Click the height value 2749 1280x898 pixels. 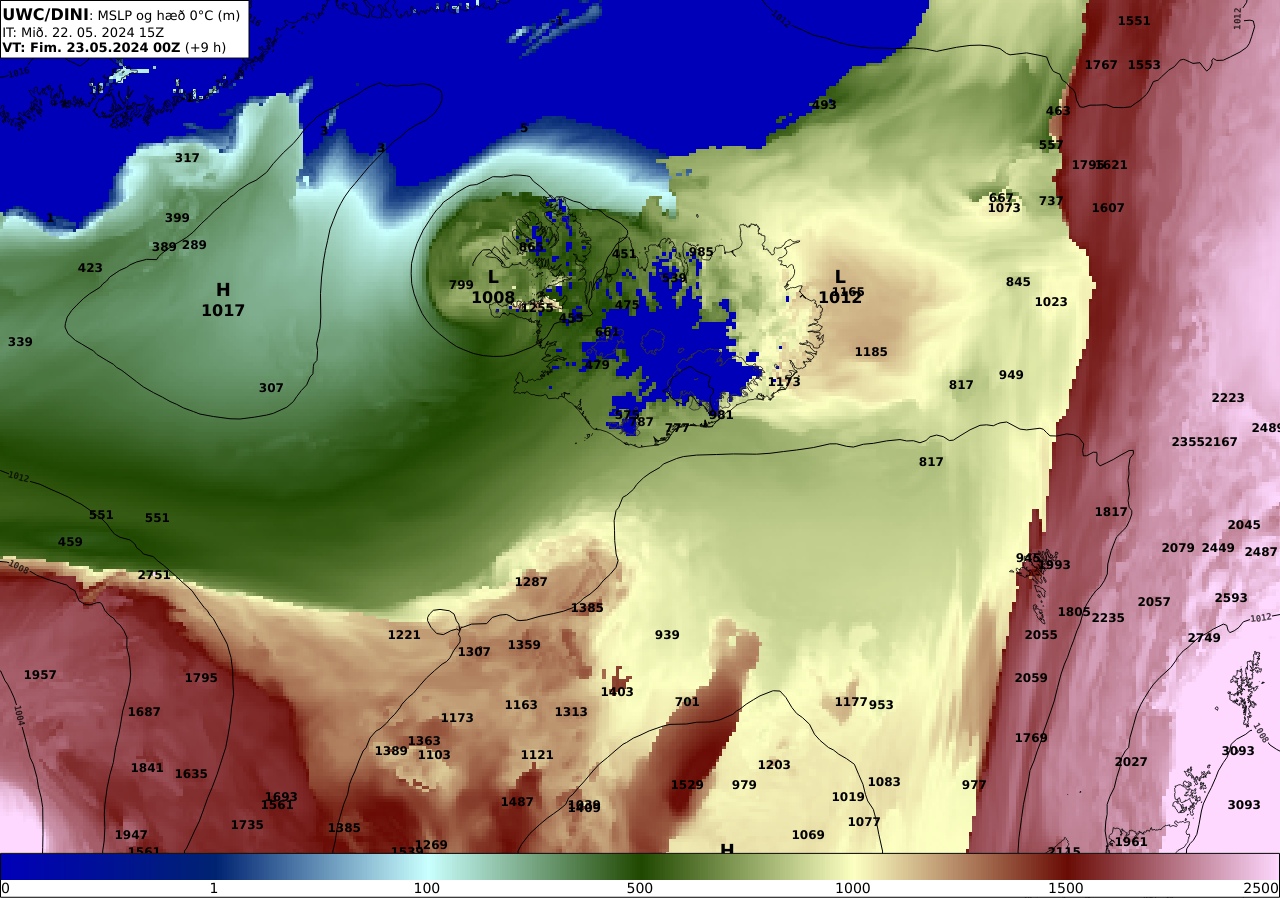click(1204, 638)
